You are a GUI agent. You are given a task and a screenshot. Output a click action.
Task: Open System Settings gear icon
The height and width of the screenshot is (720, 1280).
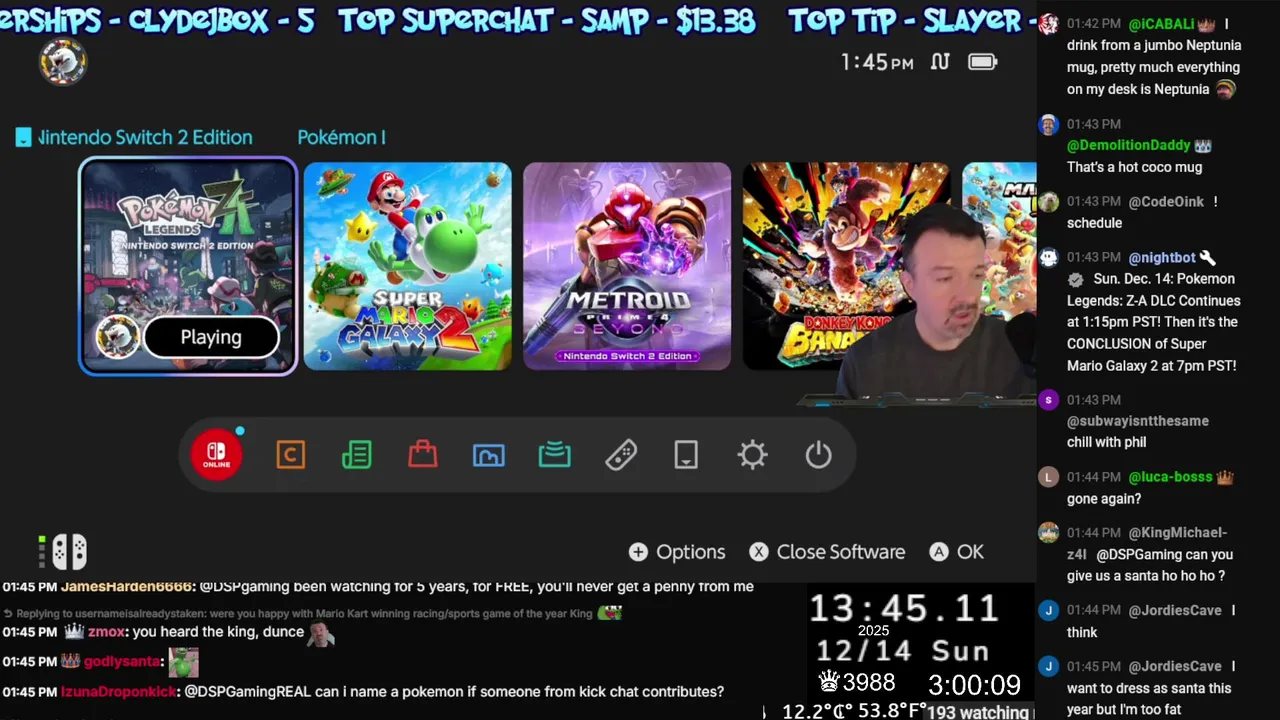coord(752,455)
